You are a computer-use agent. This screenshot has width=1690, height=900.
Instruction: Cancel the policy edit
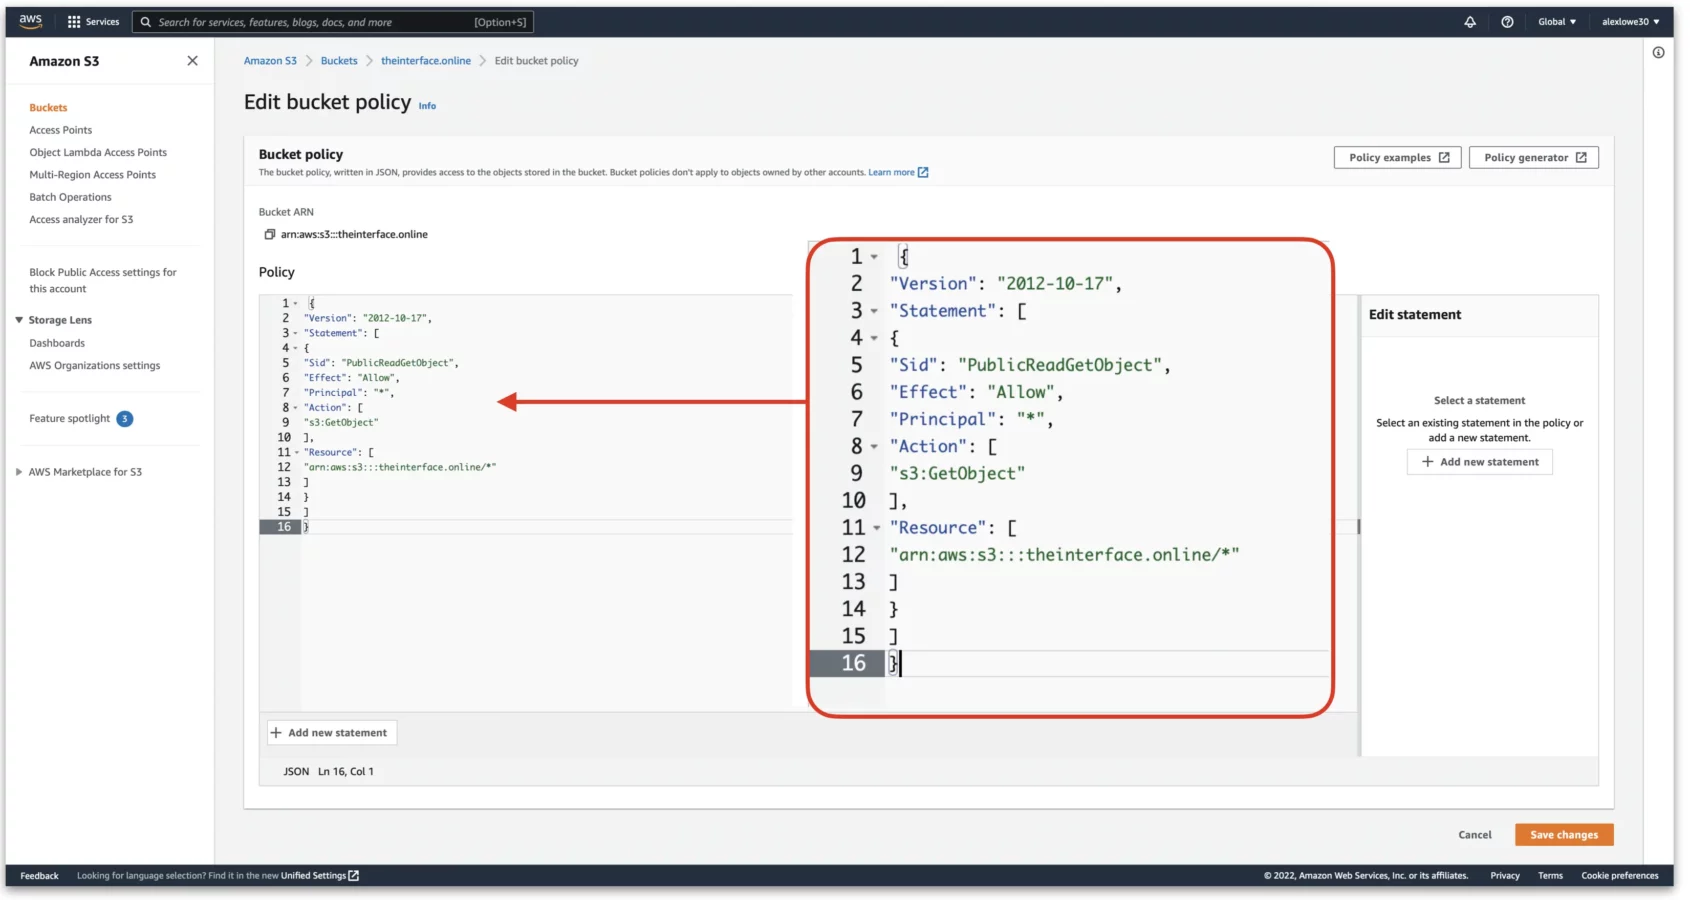(x=1475, y=835)
